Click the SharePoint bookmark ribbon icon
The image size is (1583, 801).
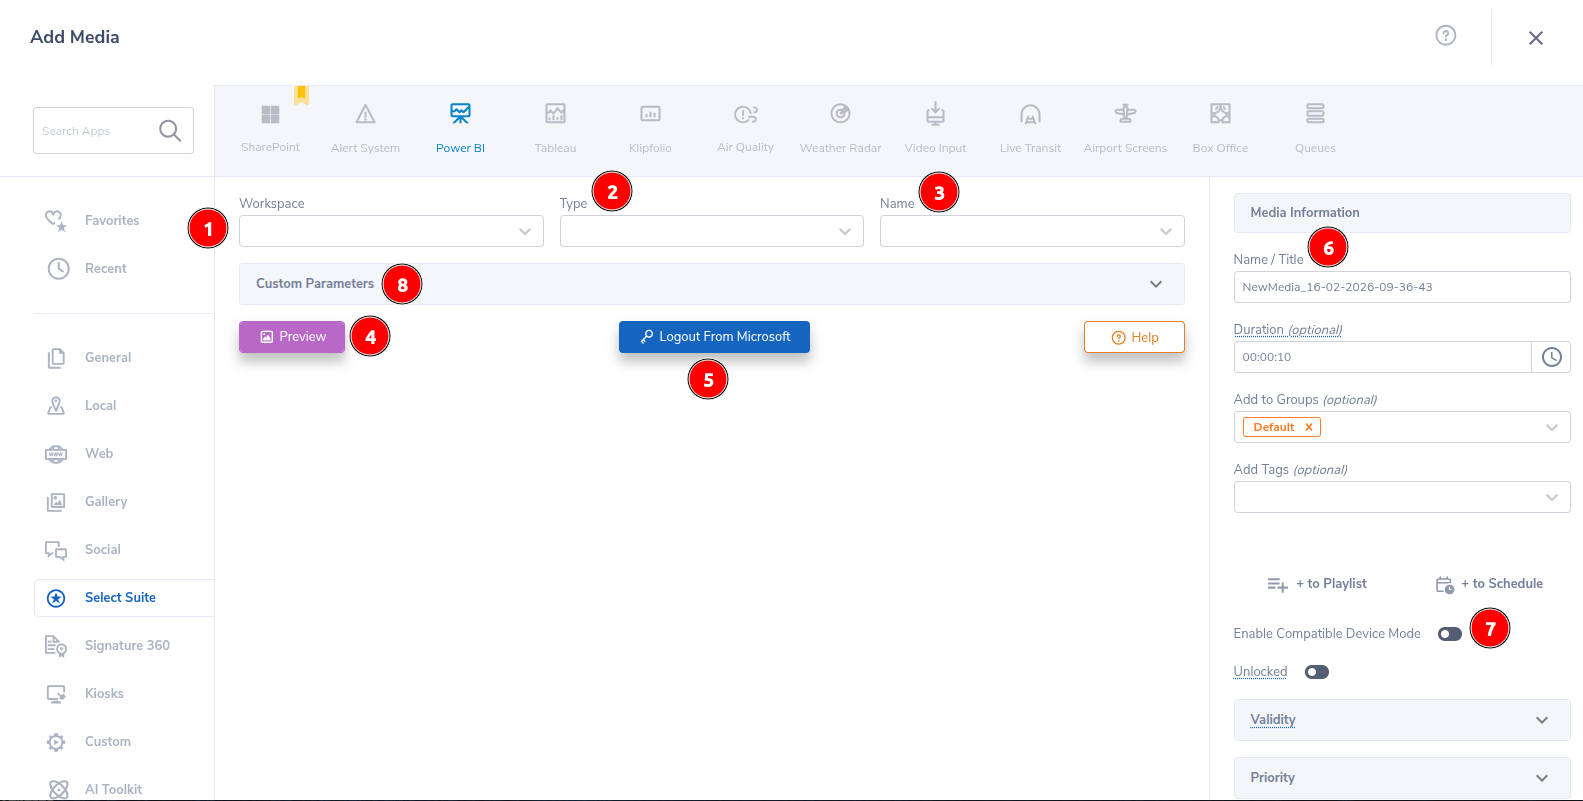pyautogui.click(x=301, y=95)
